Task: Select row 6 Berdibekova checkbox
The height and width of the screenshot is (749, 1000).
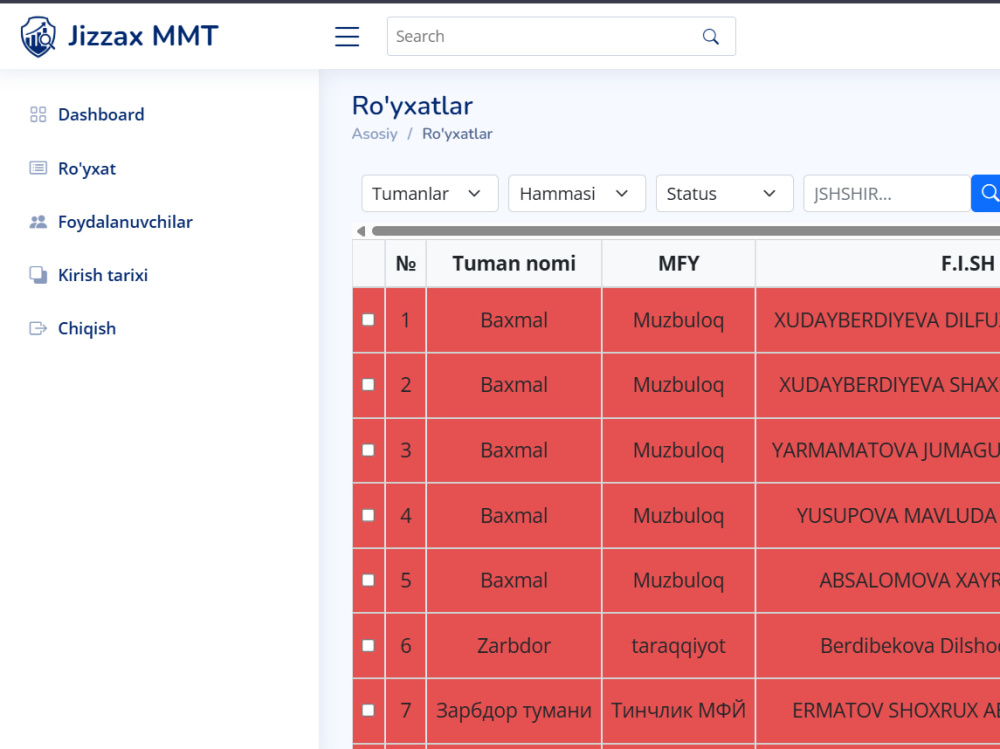Action: 369,646
